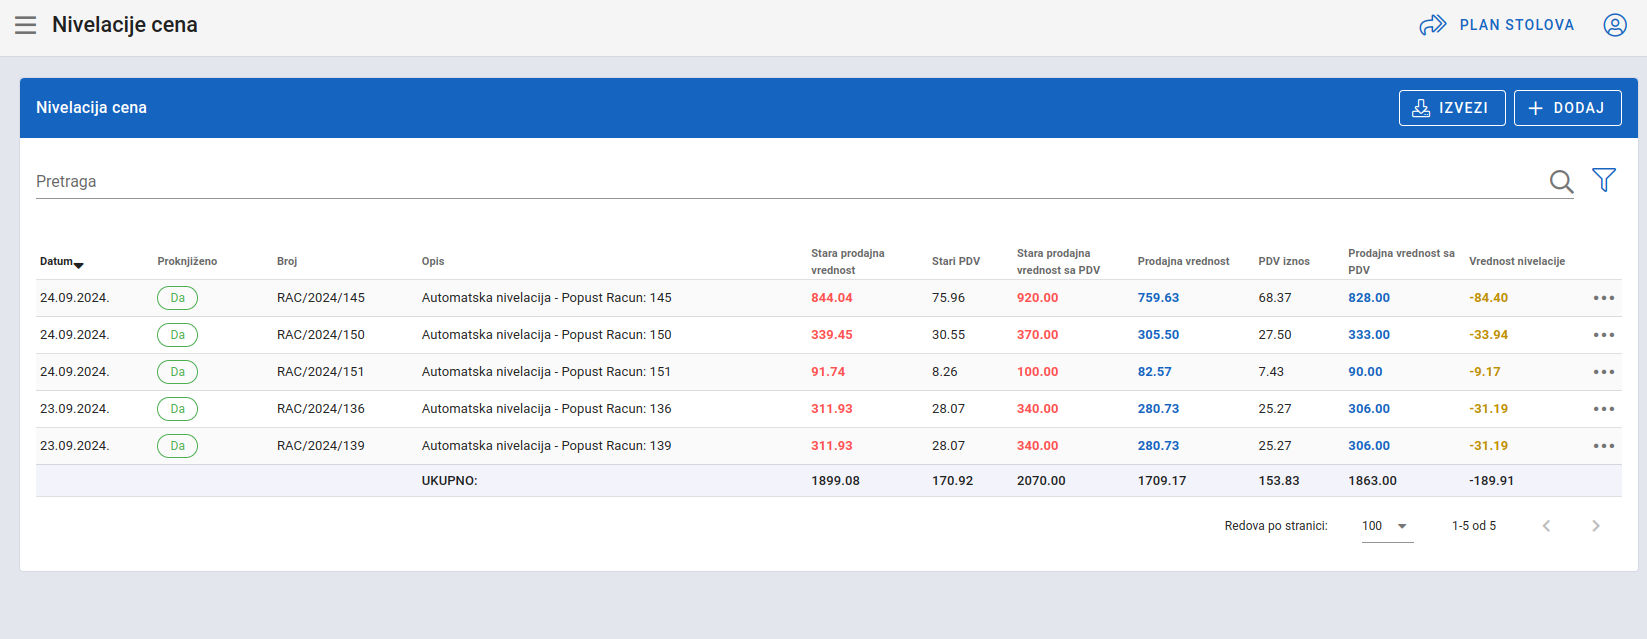Click the Da badge for RAC/2024/145

tap(177, 298)
